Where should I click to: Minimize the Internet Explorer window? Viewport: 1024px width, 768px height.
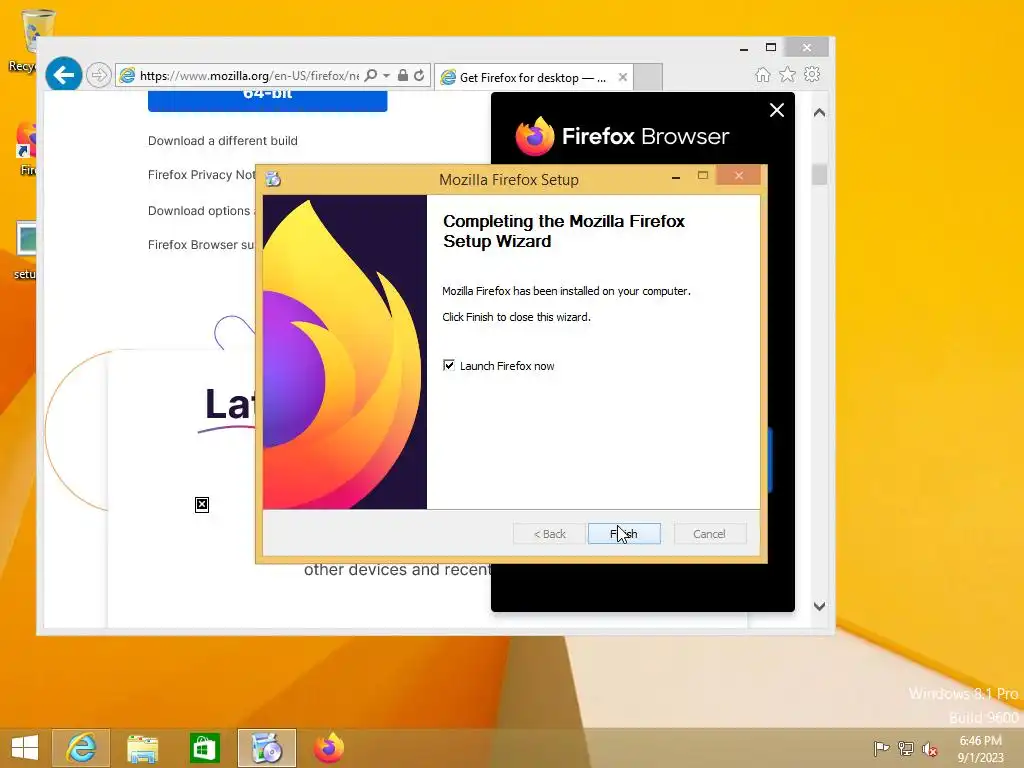[744, 48]
